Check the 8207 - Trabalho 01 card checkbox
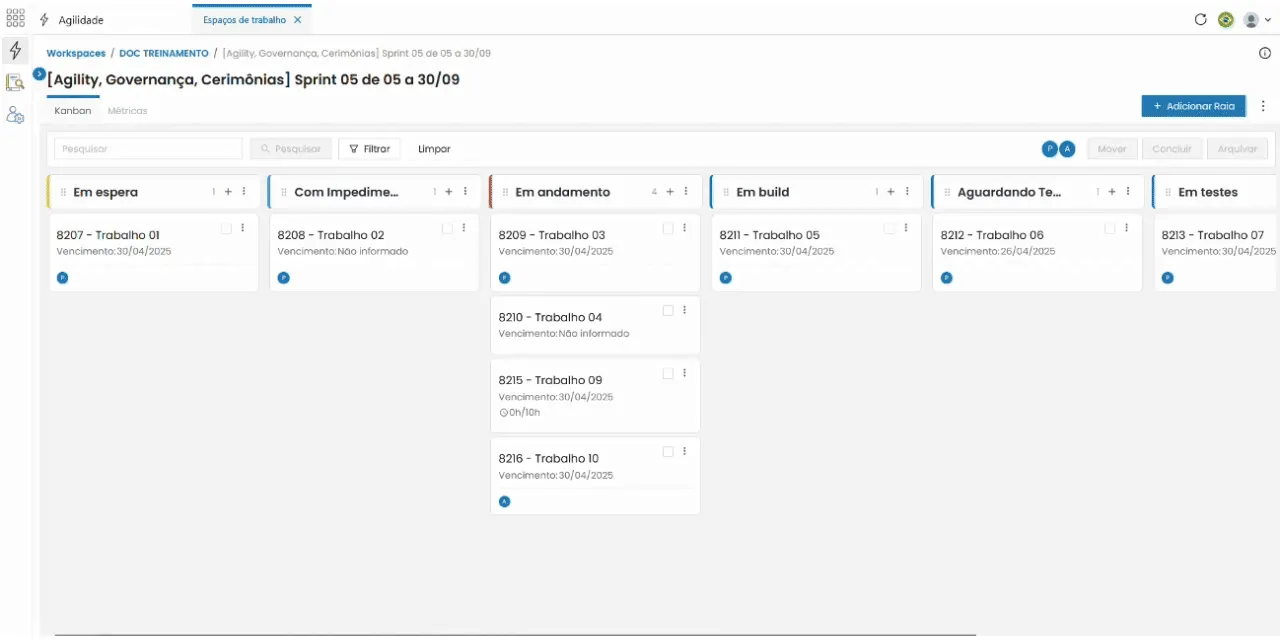 (x=226, y=229)
